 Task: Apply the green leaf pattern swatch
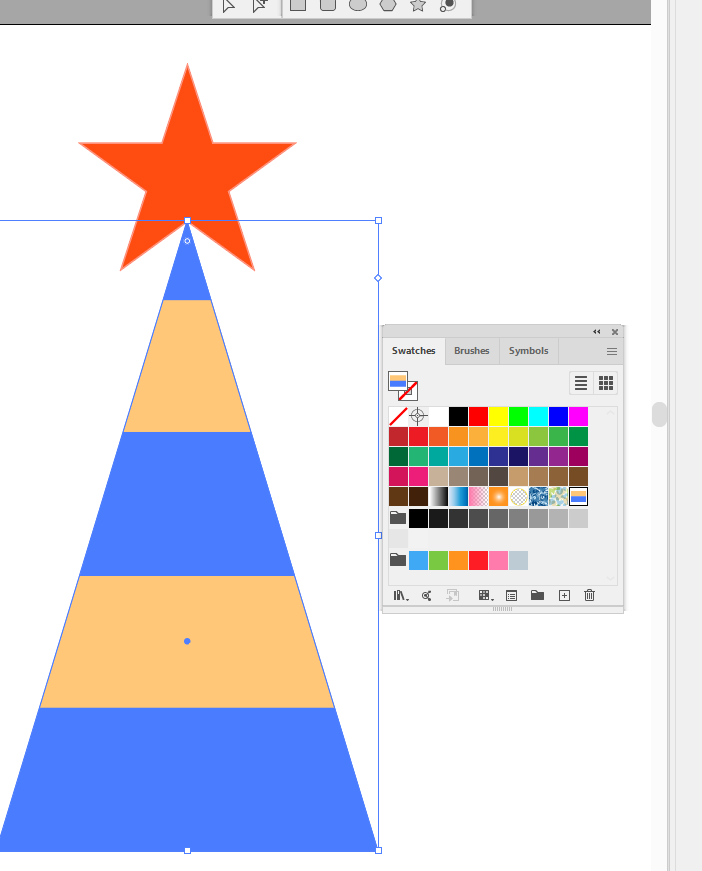click(x=558, y=496)
